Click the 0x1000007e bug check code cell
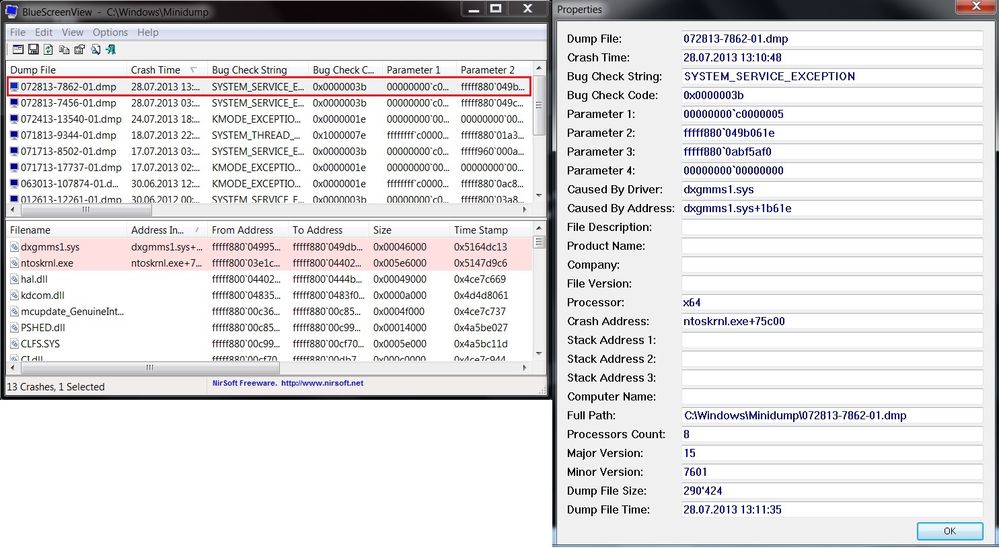 [340, 135]
